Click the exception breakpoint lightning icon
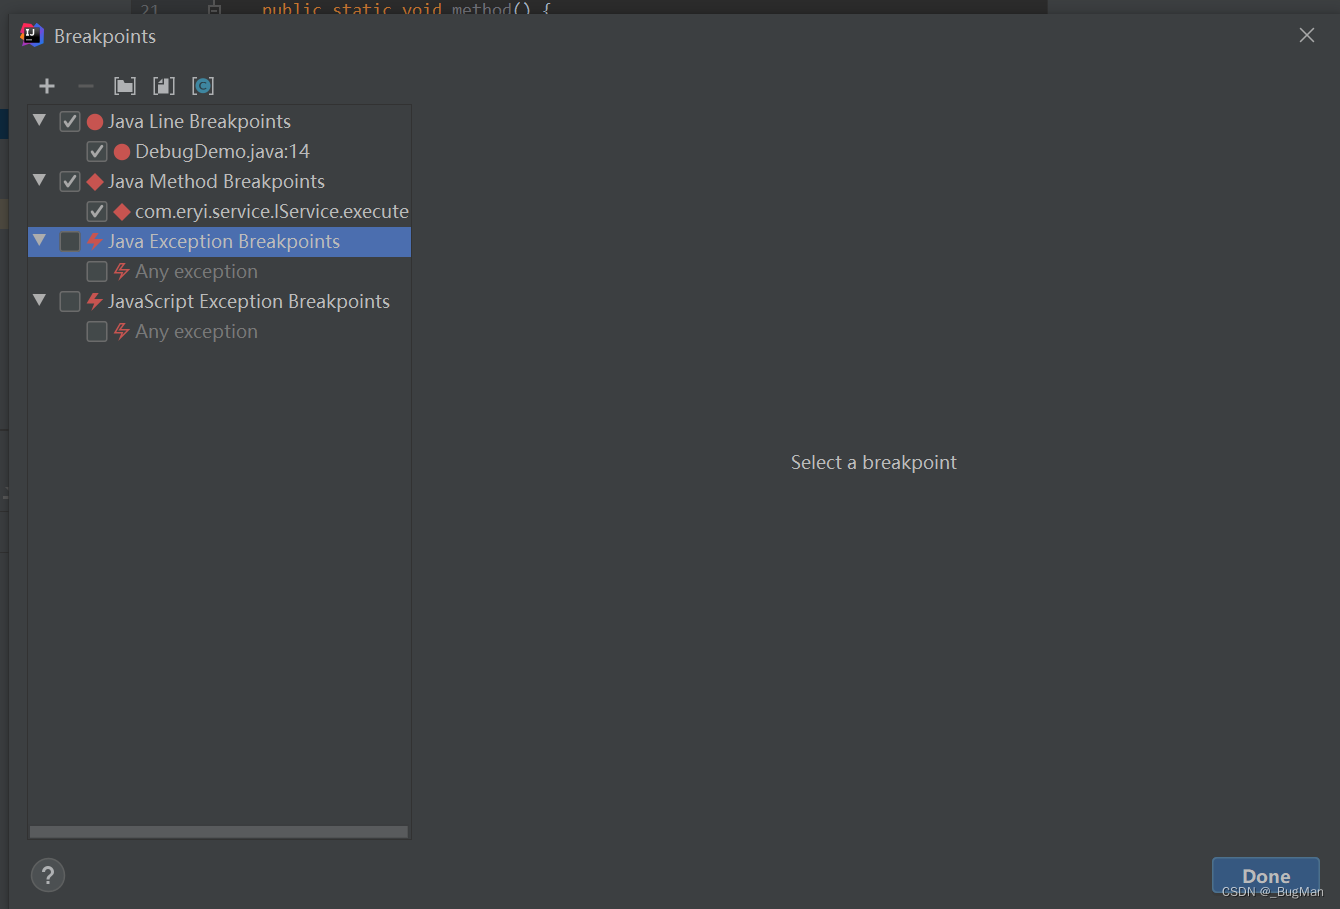 tap(93, 241)
